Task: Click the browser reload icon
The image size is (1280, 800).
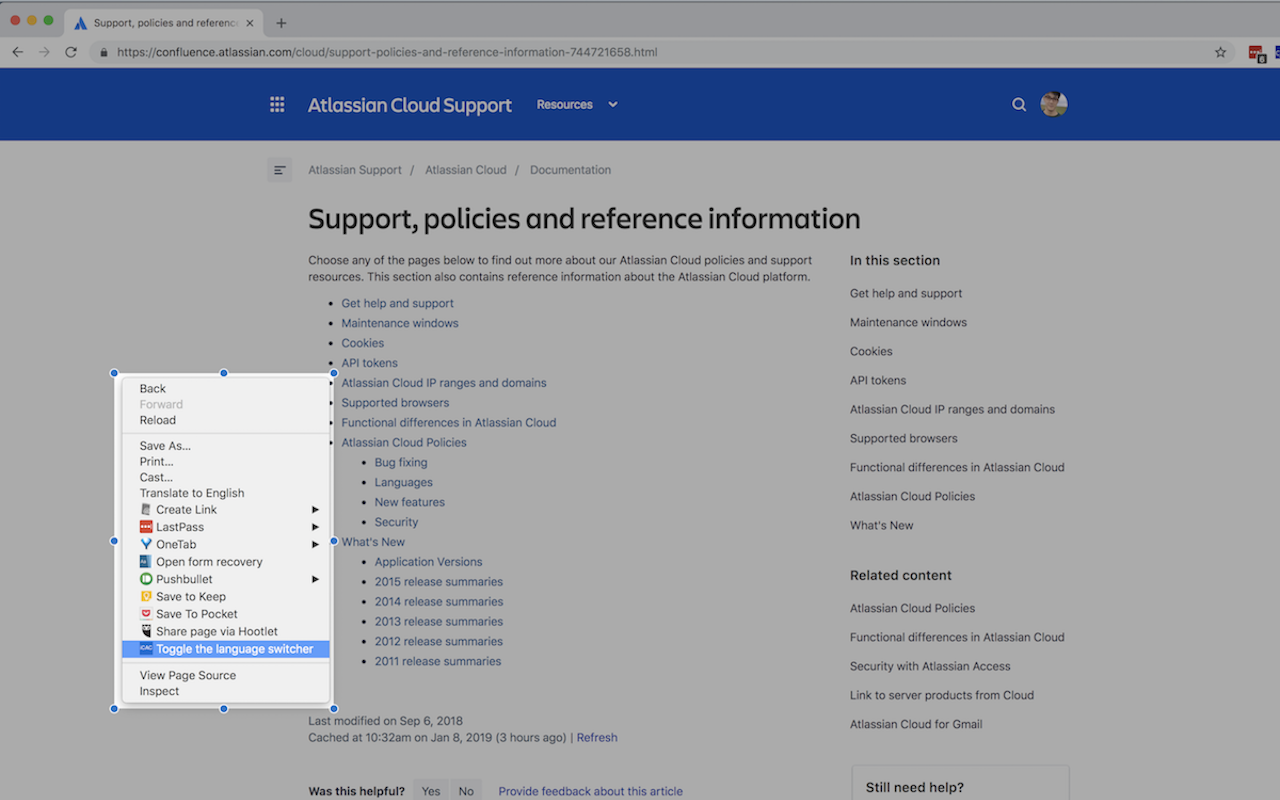Action: coord(71,52)
